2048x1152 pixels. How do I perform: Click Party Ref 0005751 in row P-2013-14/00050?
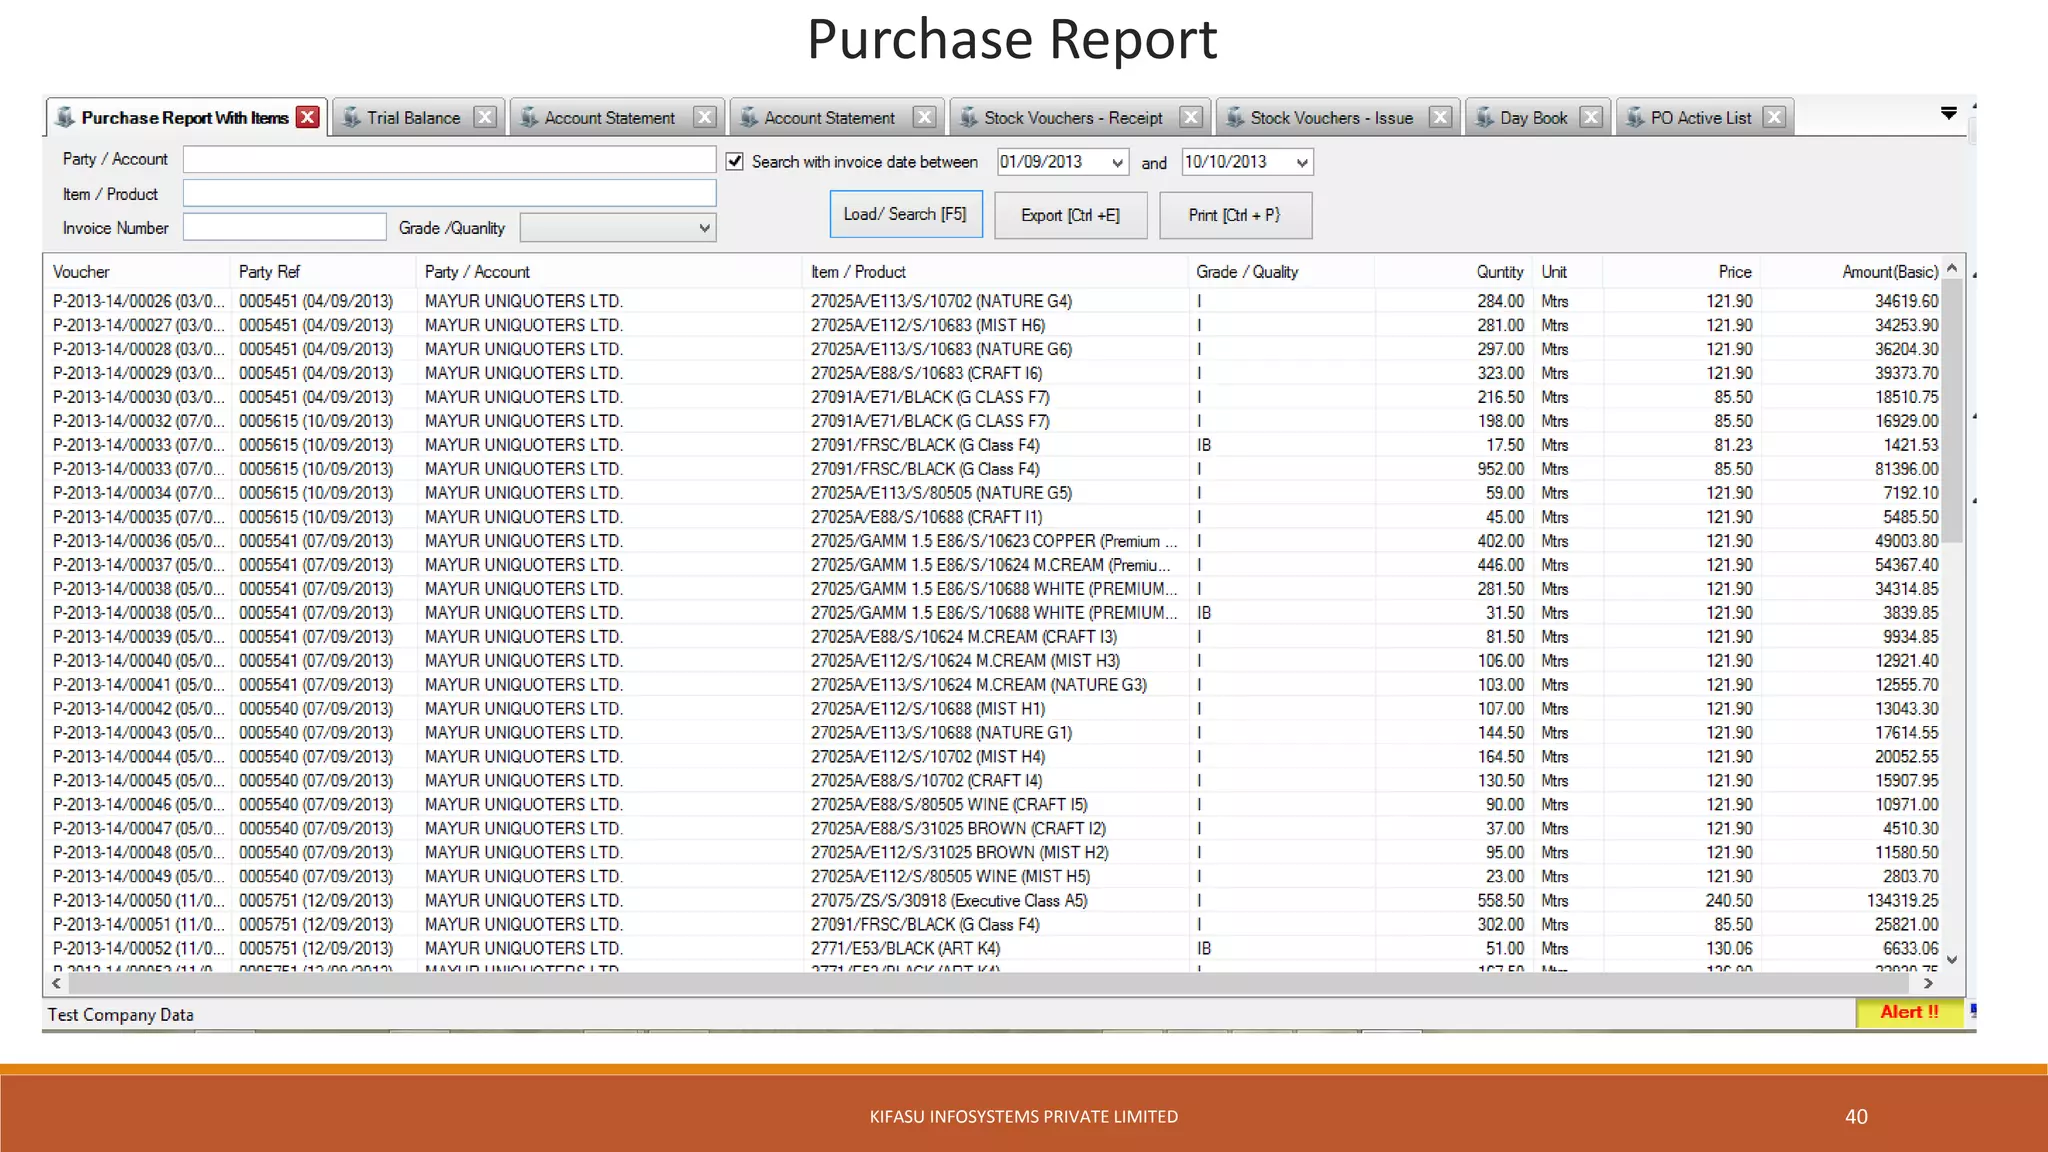coord(315,900)
